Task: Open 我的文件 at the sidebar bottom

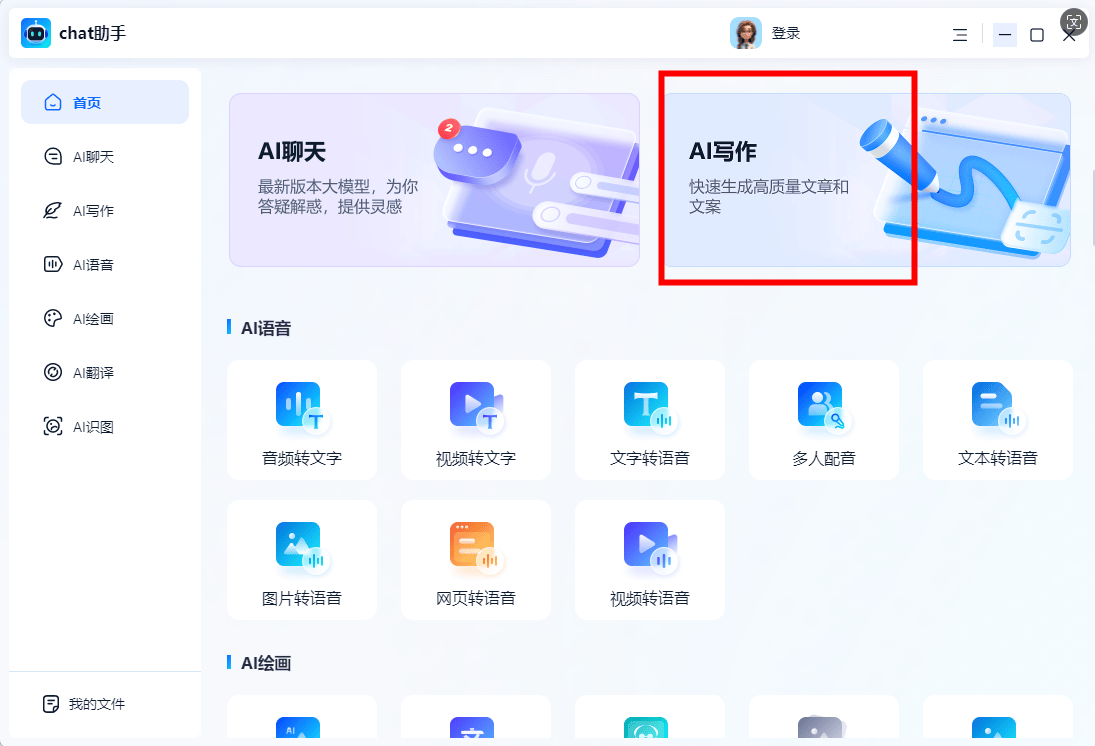Action: [x=105, y=704]
